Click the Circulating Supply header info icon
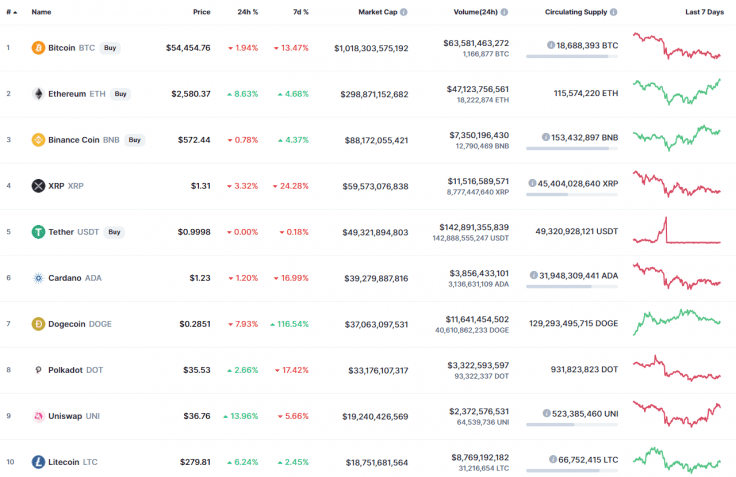Viewport: 736px width, 477px height. pos(613,12)
